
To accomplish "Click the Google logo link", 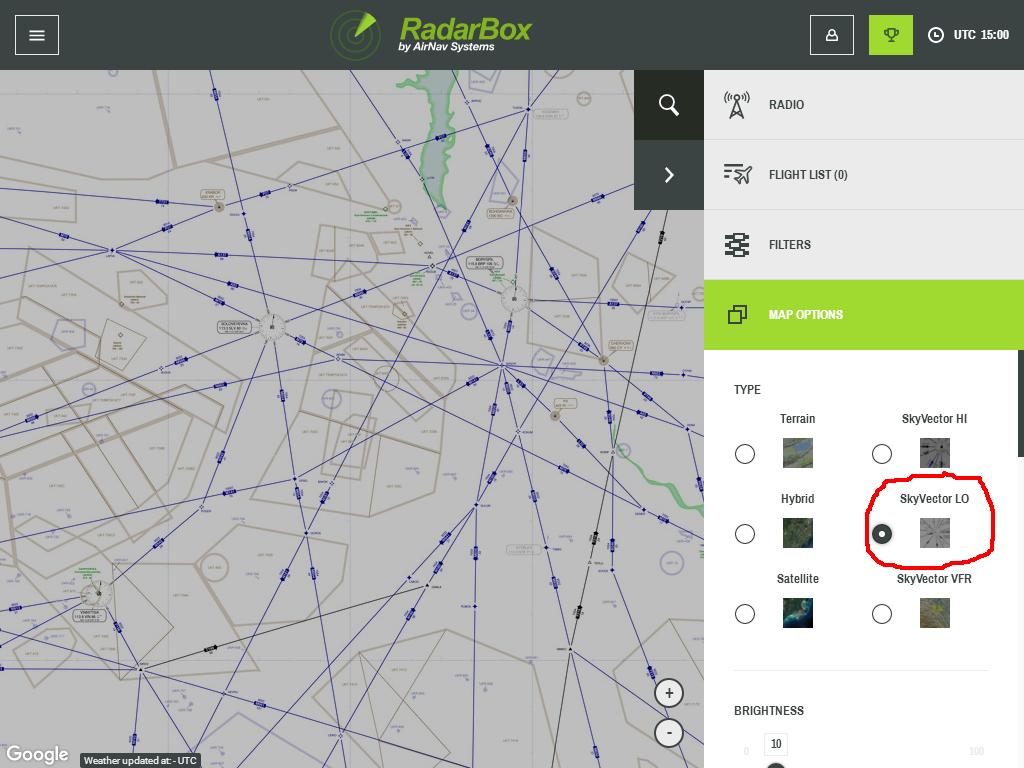I will (37, 754).
